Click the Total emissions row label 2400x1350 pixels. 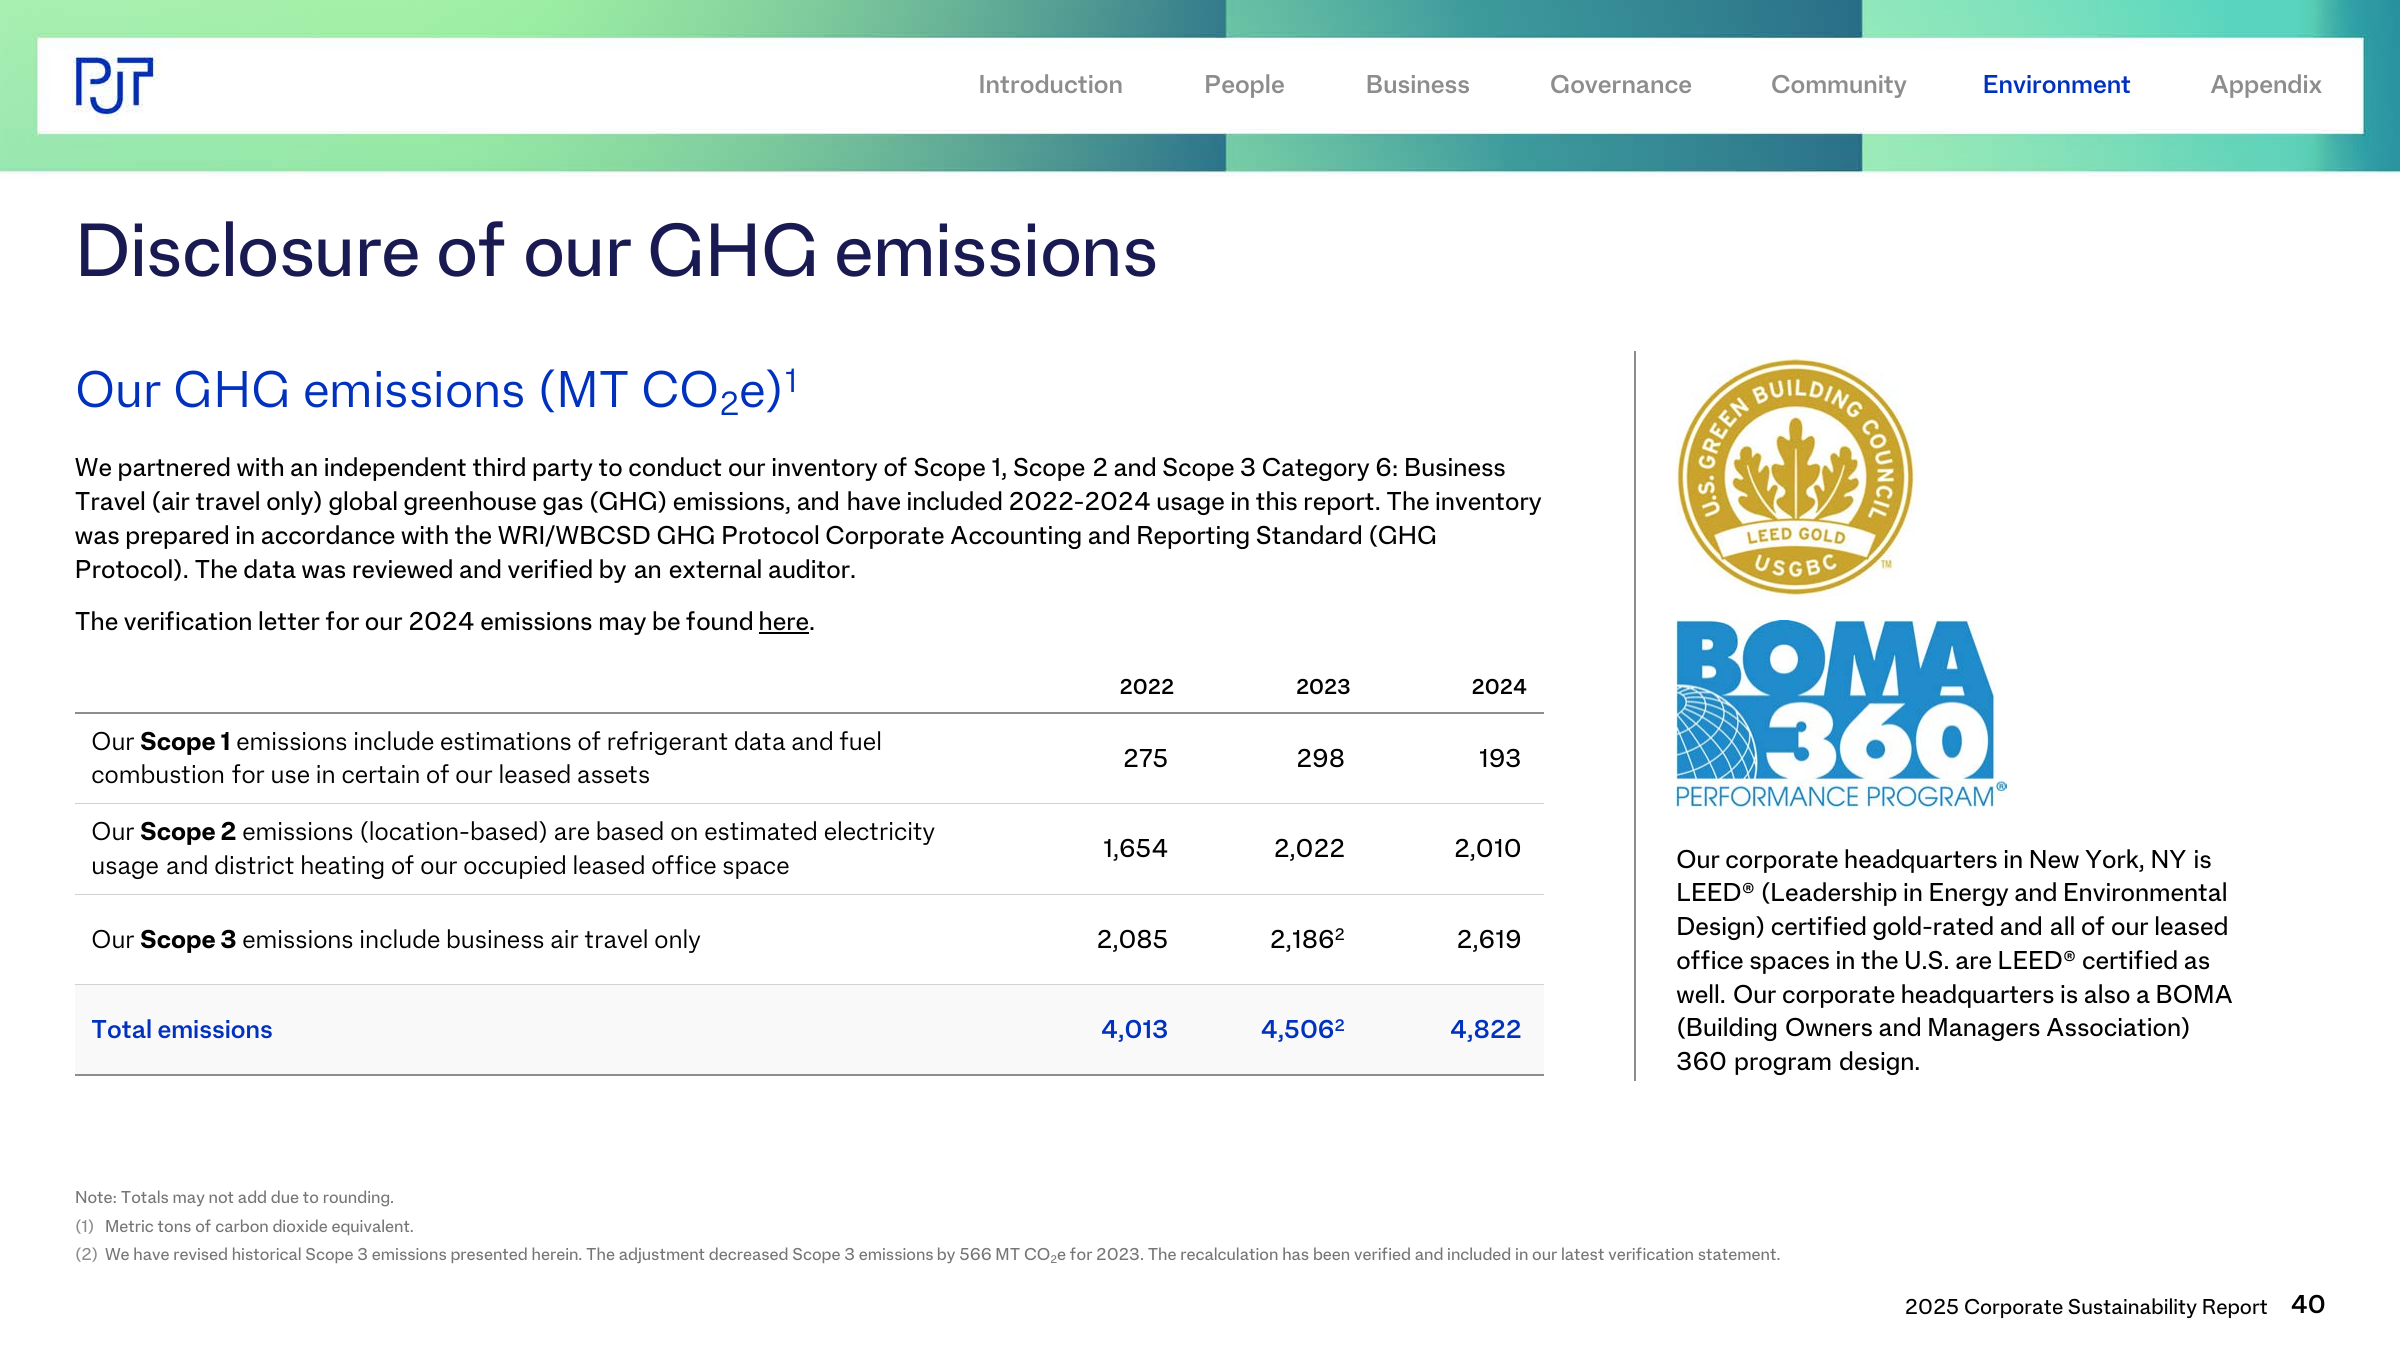tap(182, 1030)
